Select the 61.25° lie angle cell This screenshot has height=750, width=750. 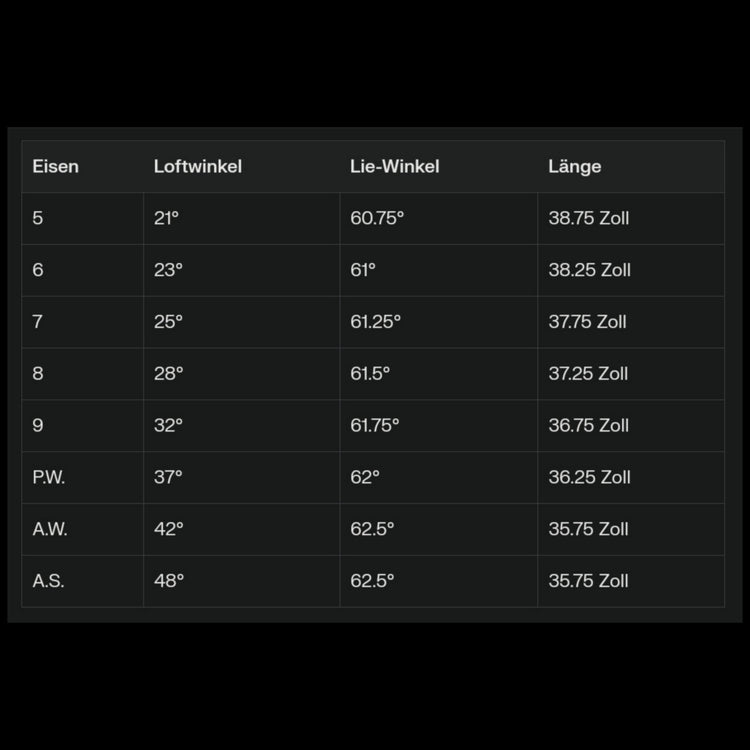coord(375,322)
